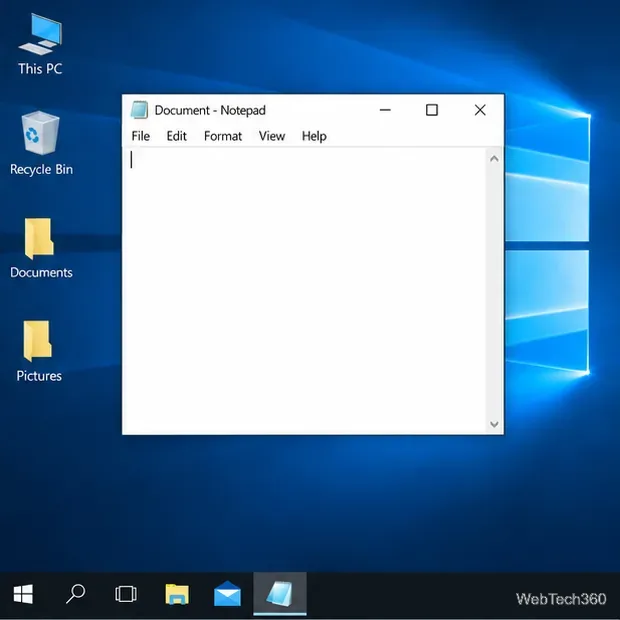The image size is (620, 620).
Task: Click the Notepad taskbar button
Action: point(280,594)
